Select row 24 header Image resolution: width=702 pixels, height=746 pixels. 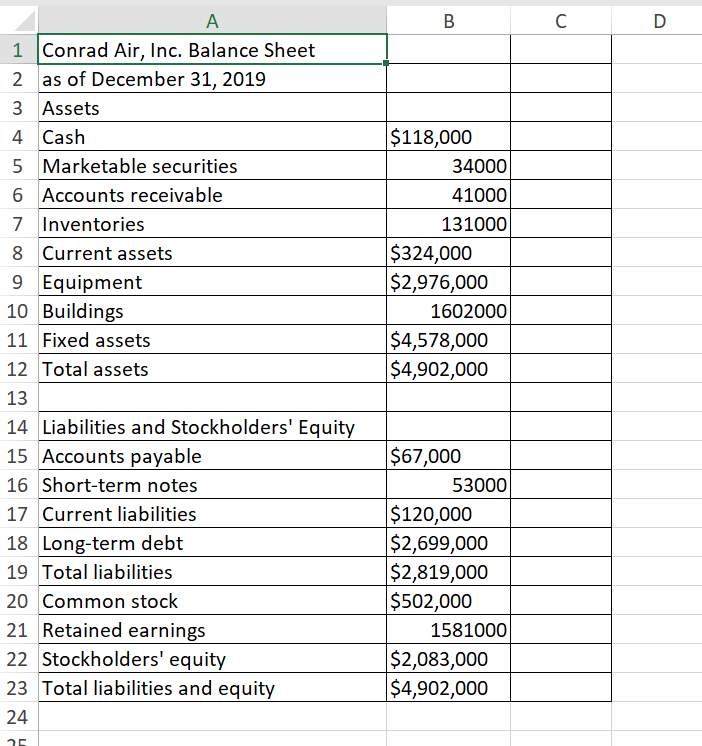19,717
